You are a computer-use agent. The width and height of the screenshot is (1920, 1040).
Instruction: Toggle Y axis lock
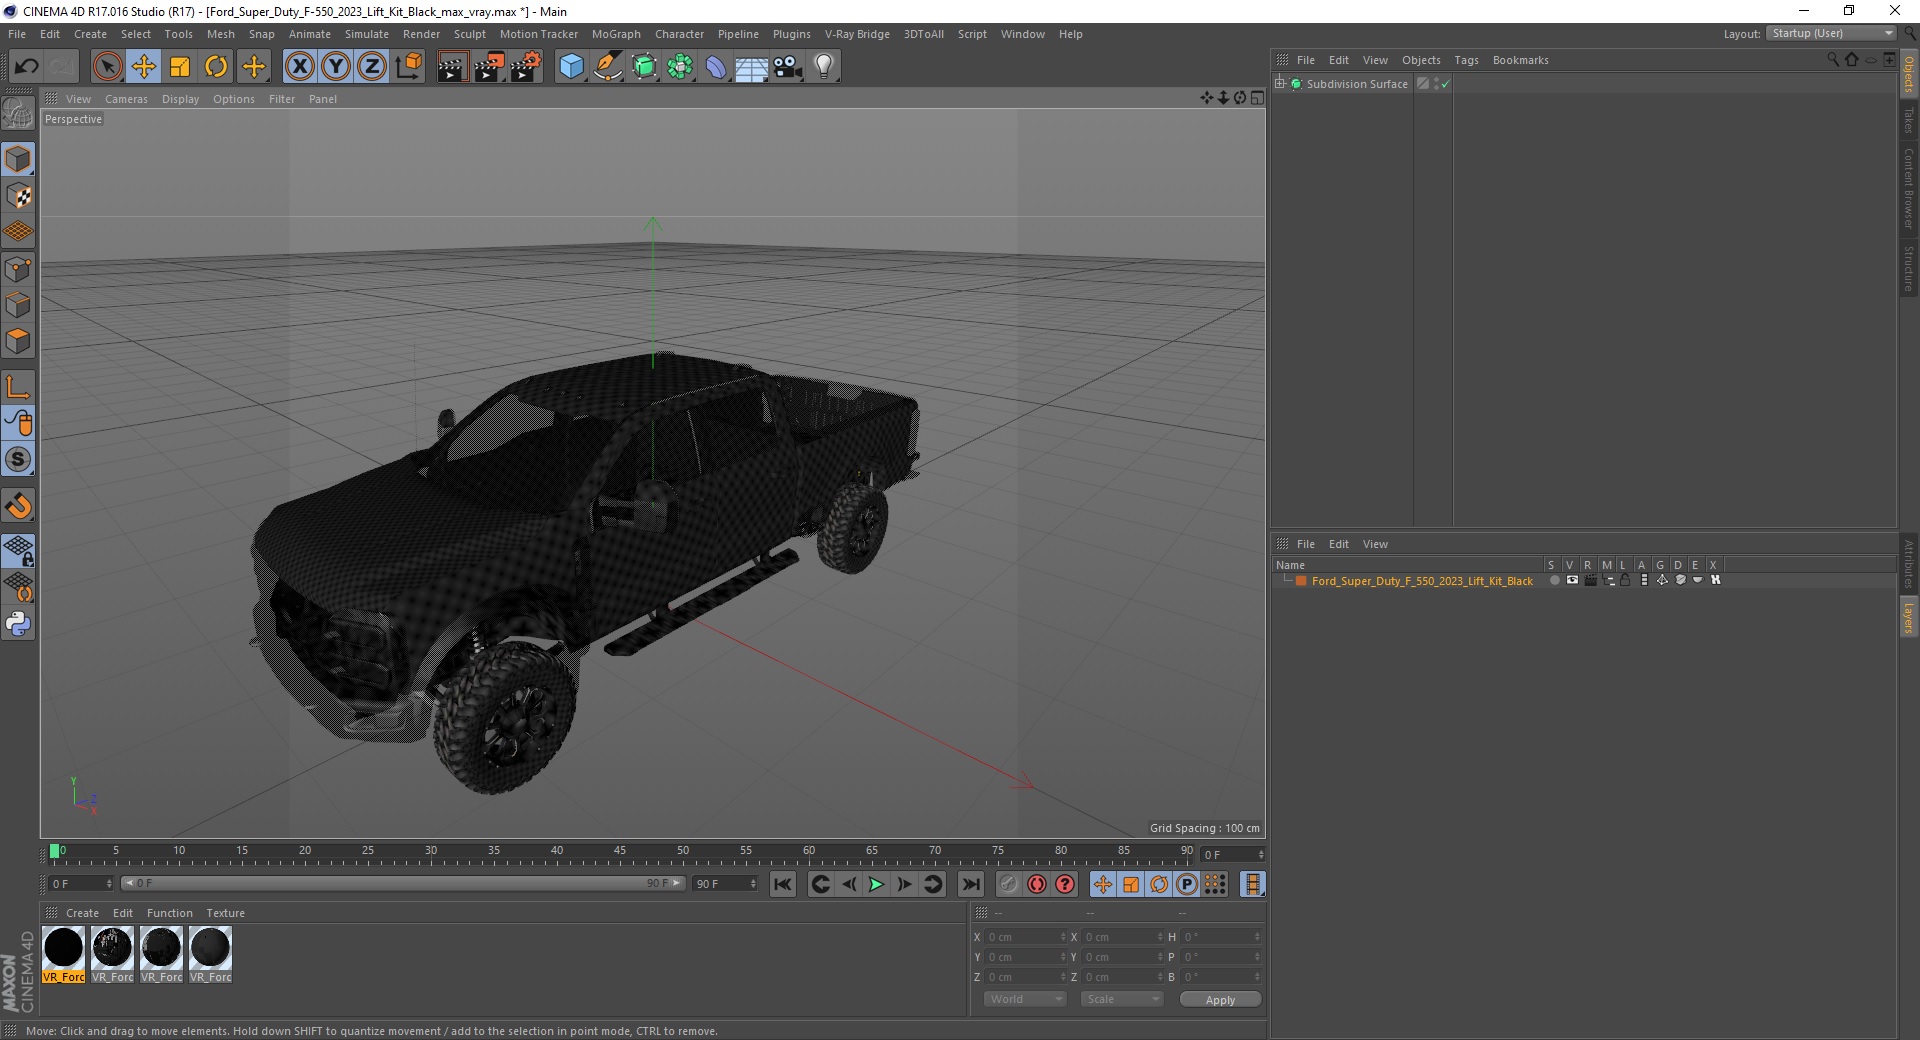[336, 67]
